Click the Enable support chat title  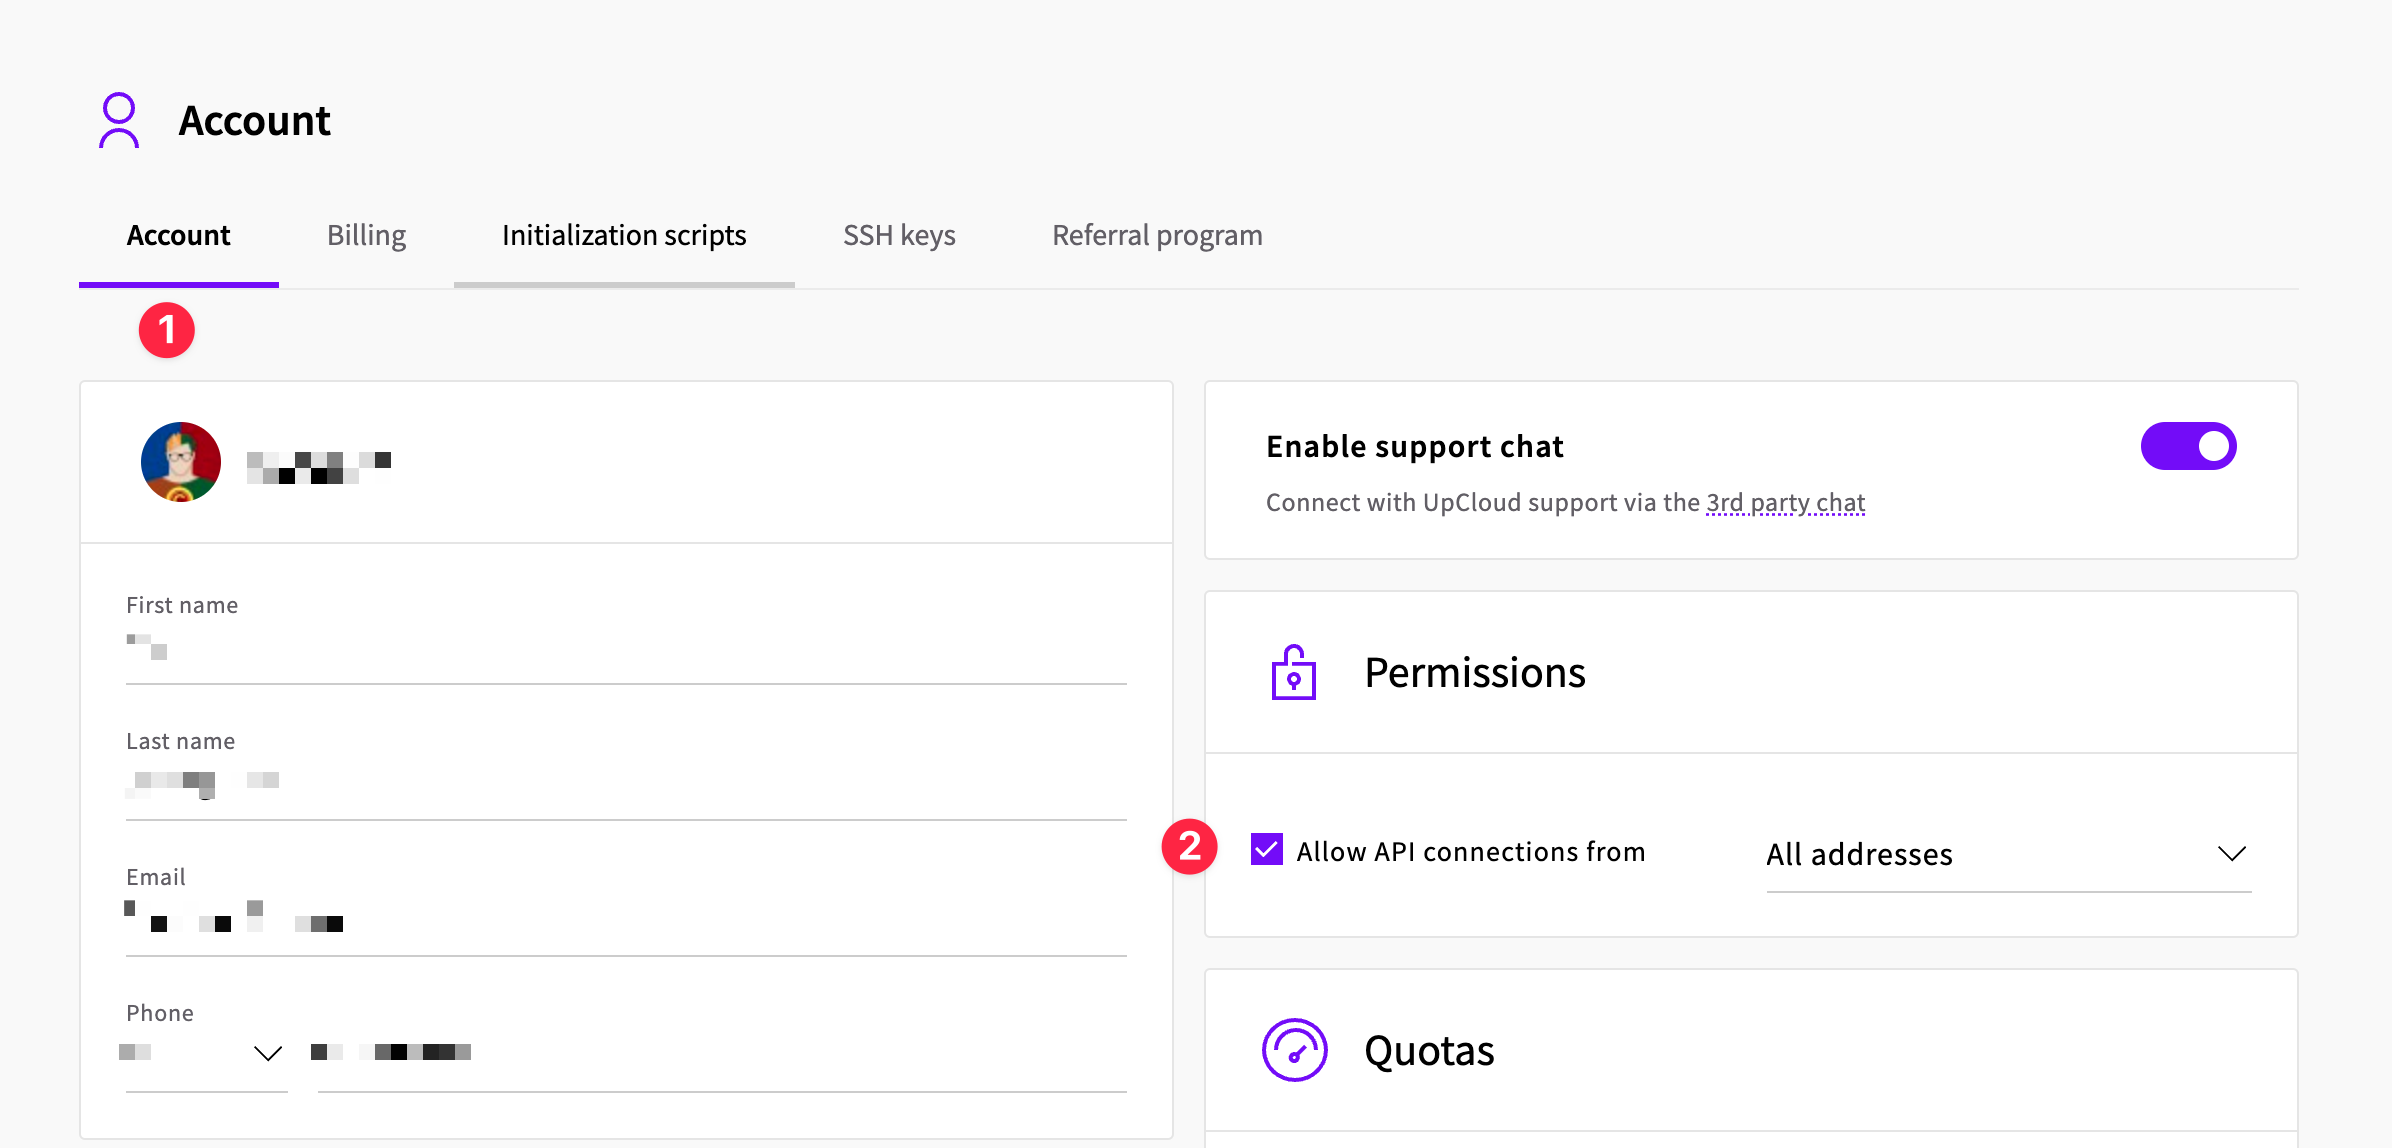(1414, 446)
